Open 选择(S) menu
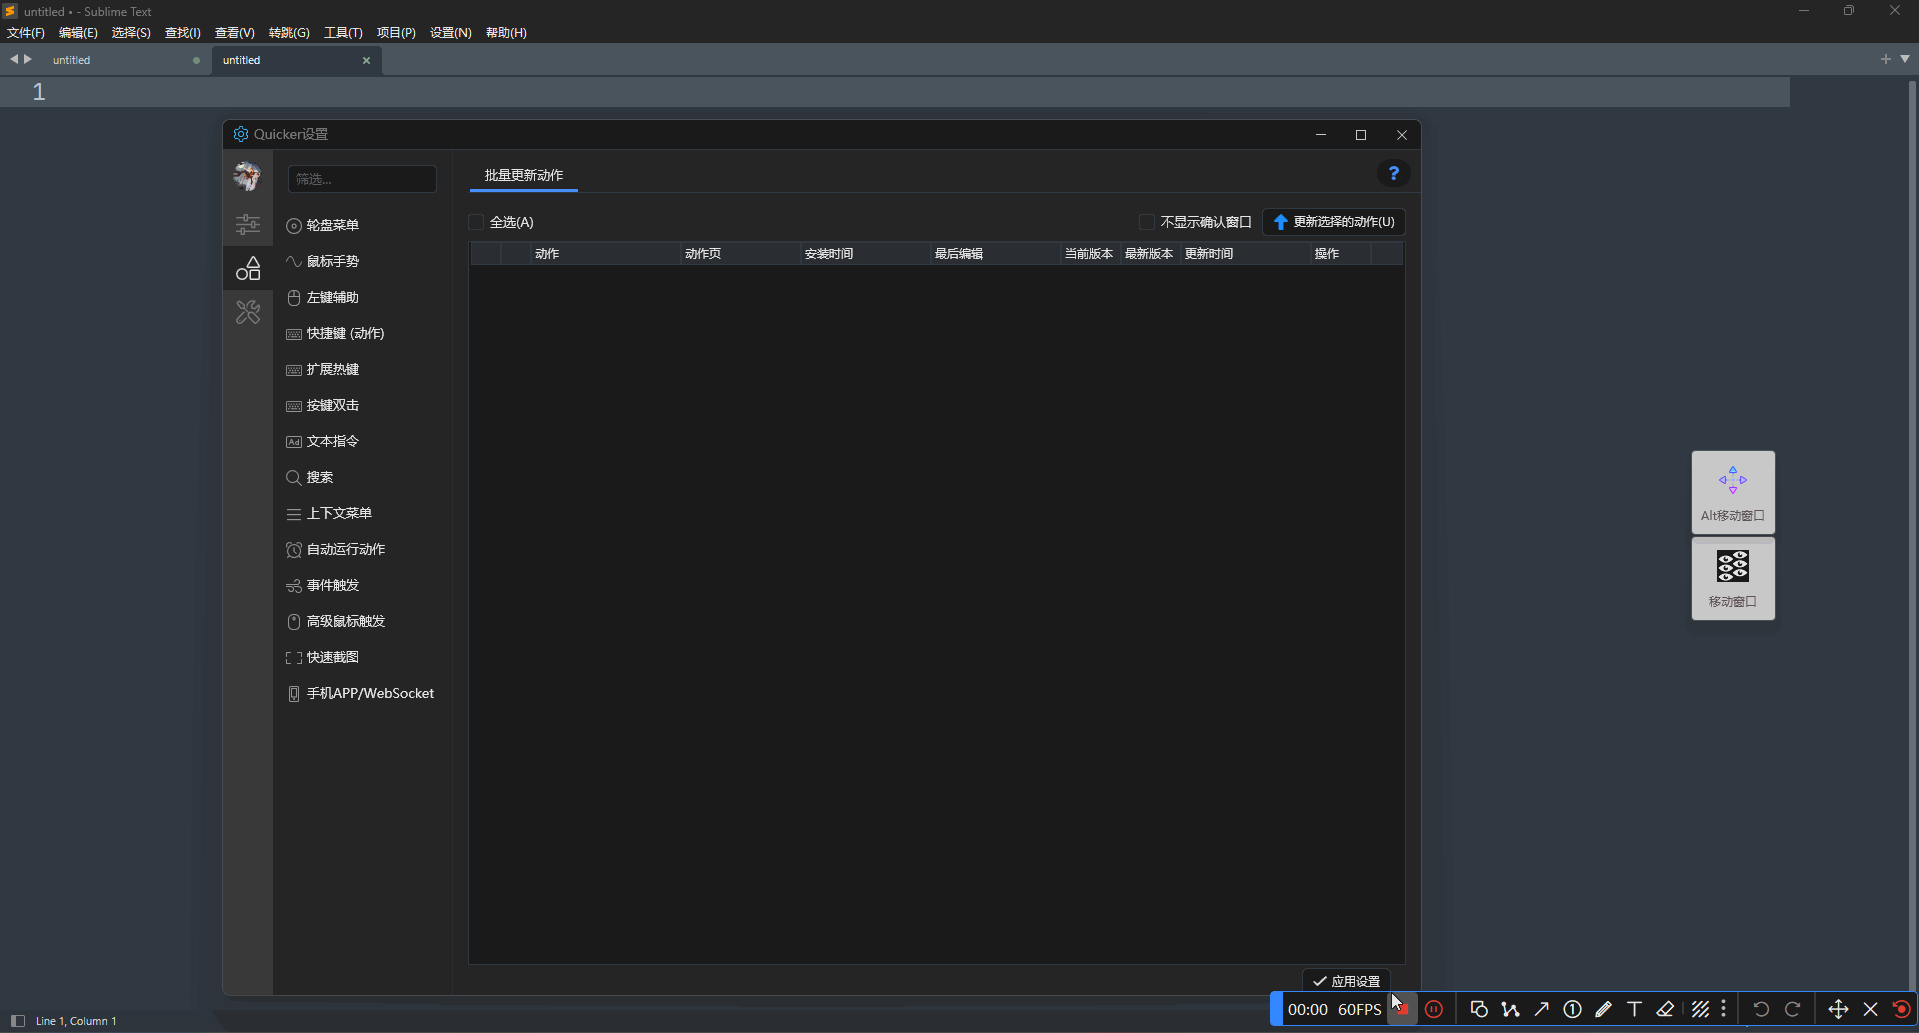1919x1033 pixels. pyautogui.click(x=131, y=33)
